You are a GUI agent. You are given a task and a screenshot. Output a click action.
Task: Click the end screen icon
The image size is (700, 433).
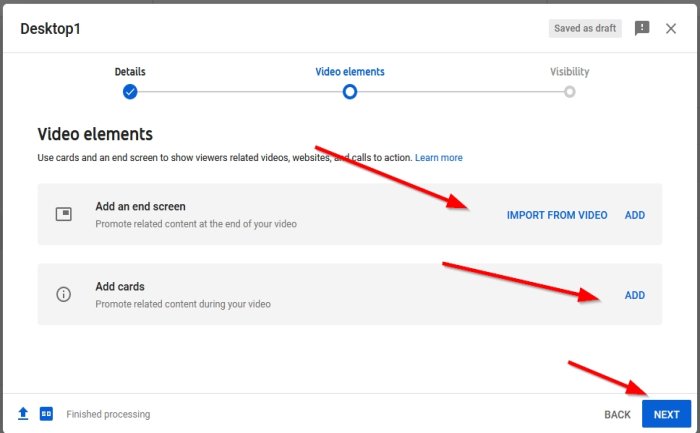tap(63, 214)
